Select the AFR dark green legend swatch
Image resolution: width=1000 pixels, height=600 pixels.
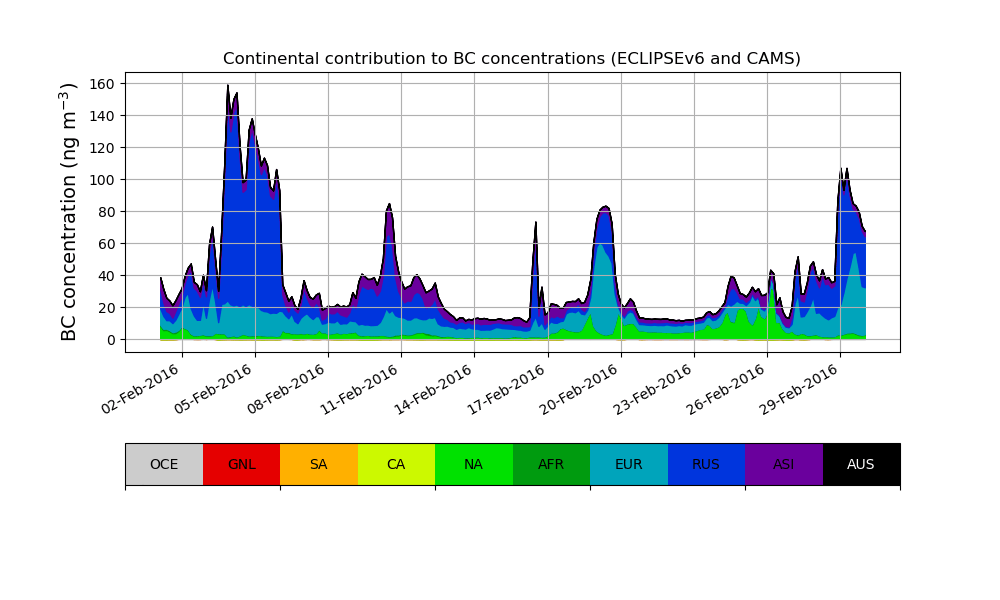(x=551, y=464)
